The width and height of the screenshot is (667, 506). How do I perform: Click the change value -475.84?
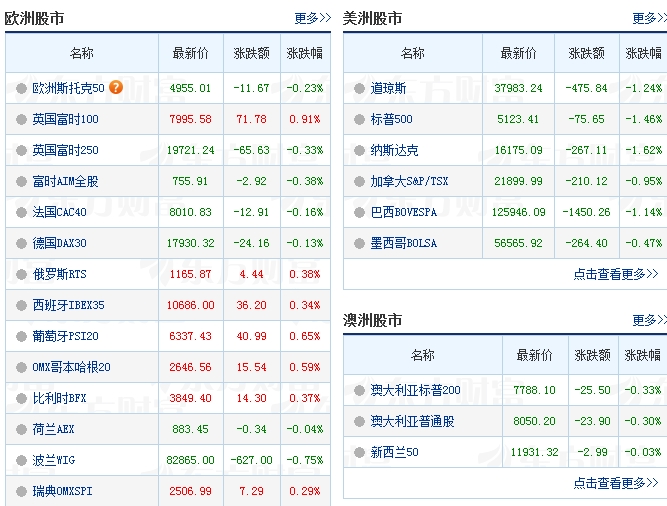(587, 88)
